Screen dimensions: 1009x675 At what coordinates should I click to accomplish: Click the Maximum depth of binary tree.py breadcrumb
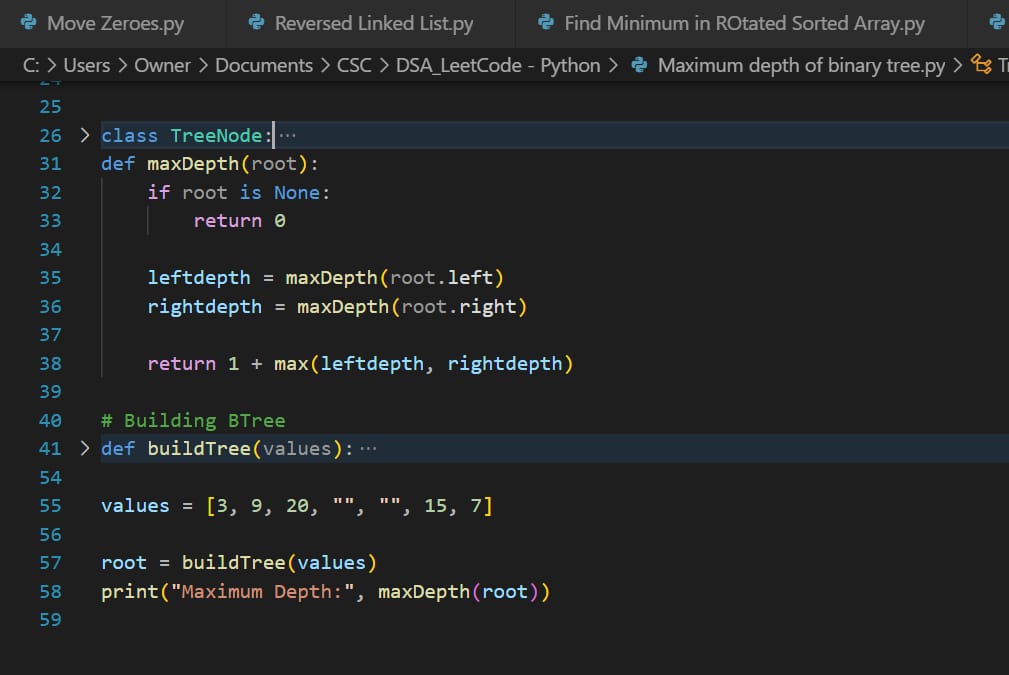(801, 65)
